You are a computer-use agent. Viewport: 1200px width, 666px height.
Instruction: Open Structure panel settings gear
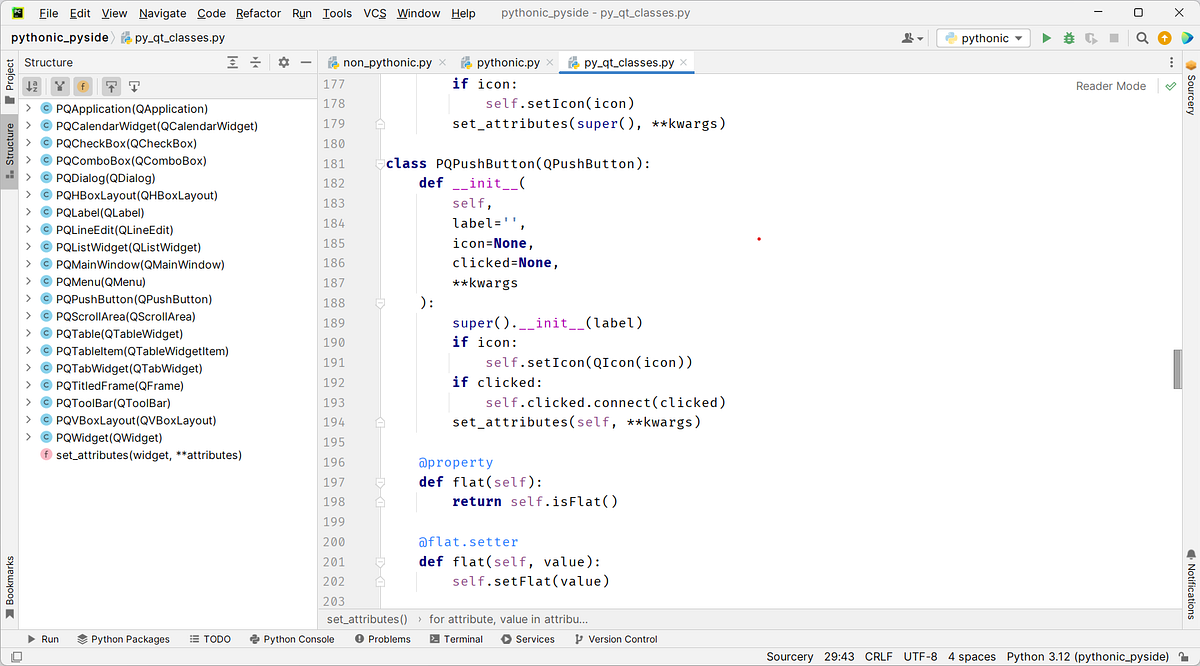coord(284,62)
